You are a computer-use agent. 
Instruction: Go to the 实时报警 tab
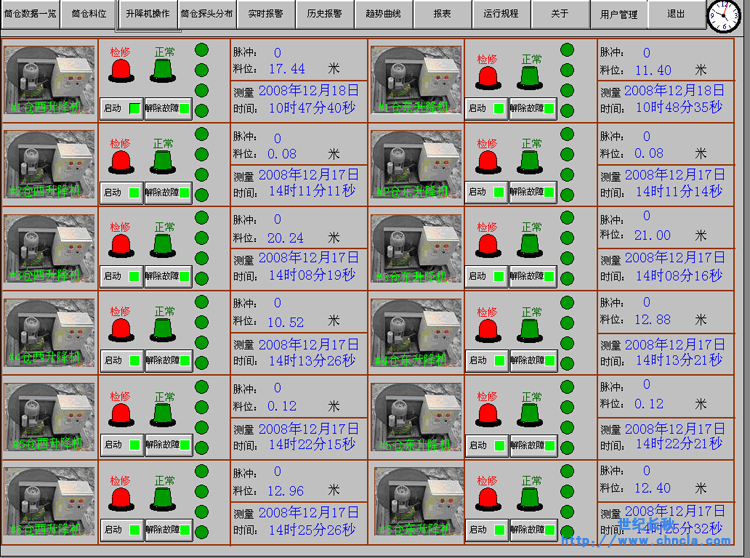[x=265, y=14]
